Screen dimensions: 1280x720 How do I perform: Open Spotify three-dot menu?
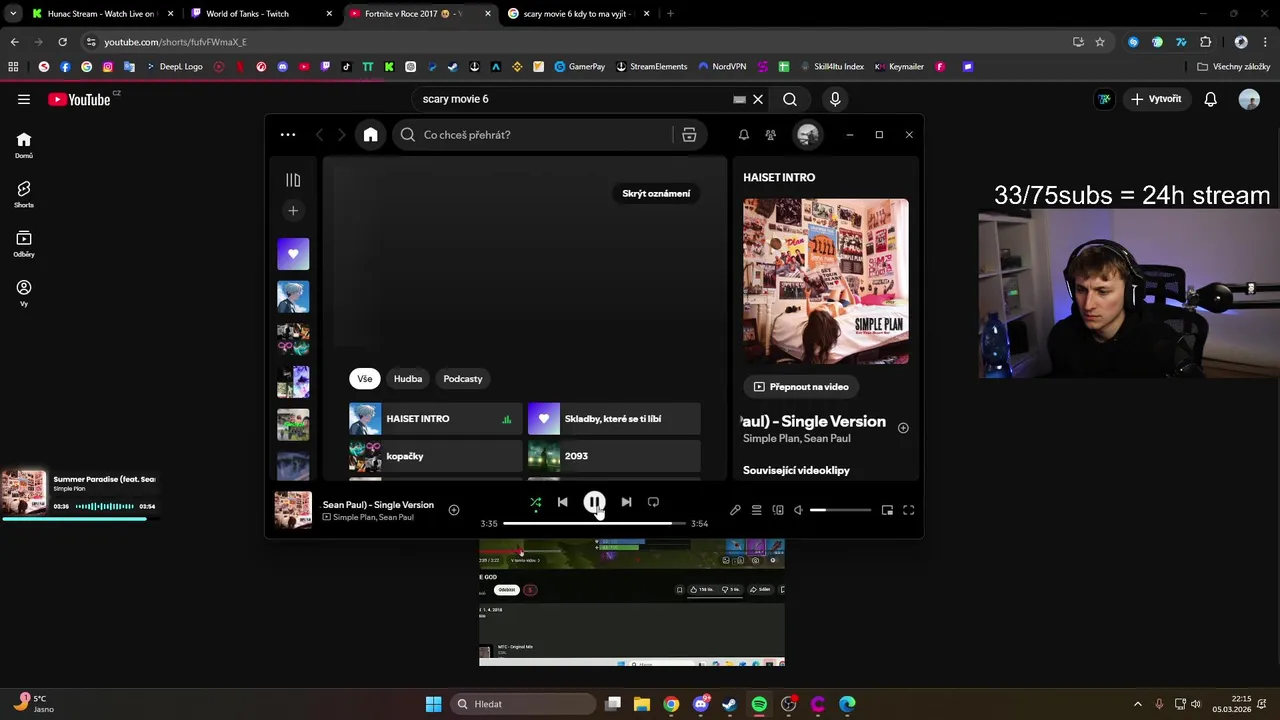(x=288, y=135)
